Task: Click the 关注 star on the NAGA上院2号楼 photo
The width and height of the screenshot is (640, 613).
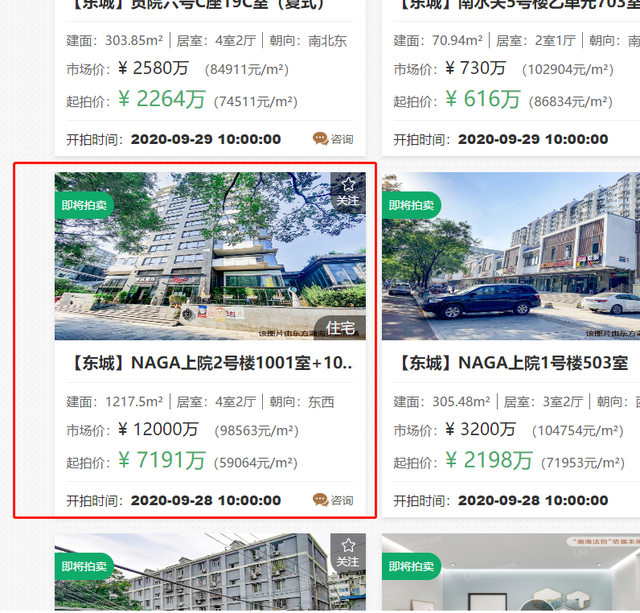Action: click(348, 192)
